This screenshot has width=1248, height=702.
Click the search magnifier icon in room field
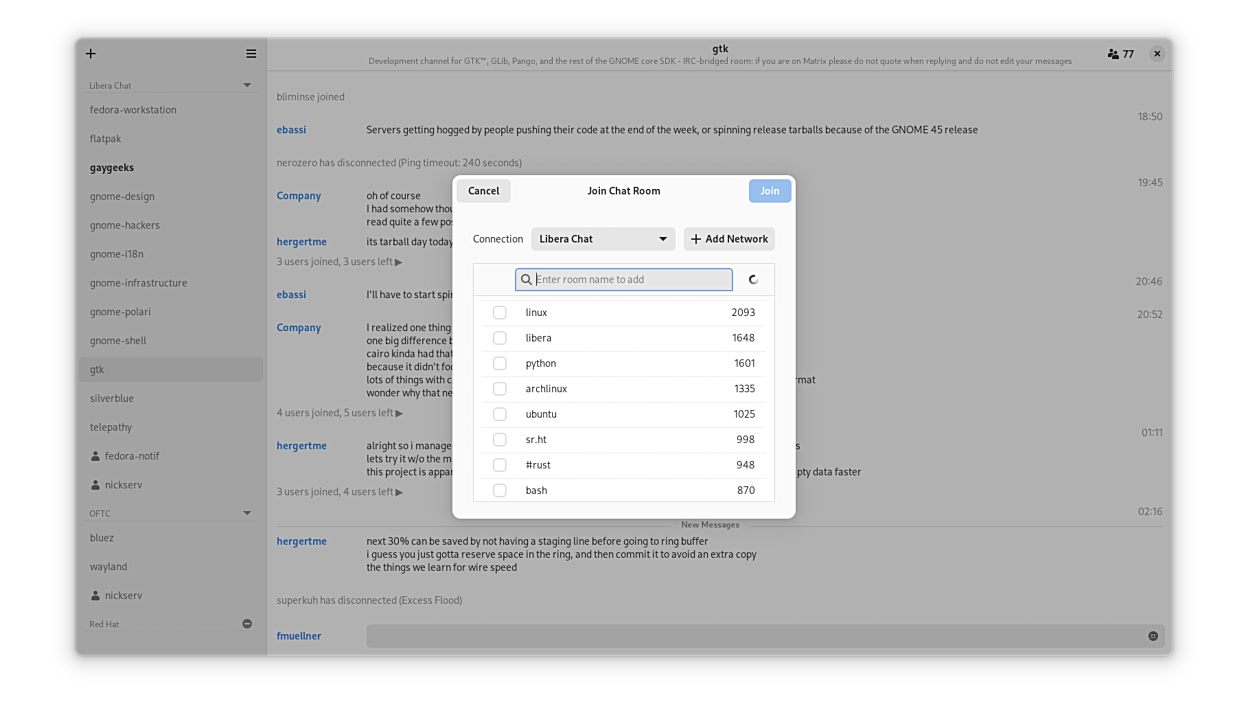click(x=526, y=280)
